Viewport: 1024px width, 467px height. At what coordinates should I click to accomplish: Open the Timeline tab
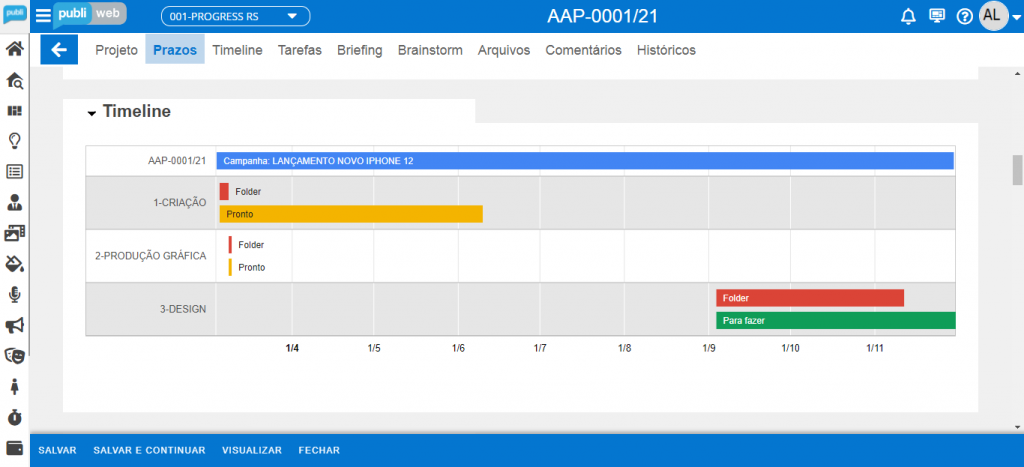237,50
